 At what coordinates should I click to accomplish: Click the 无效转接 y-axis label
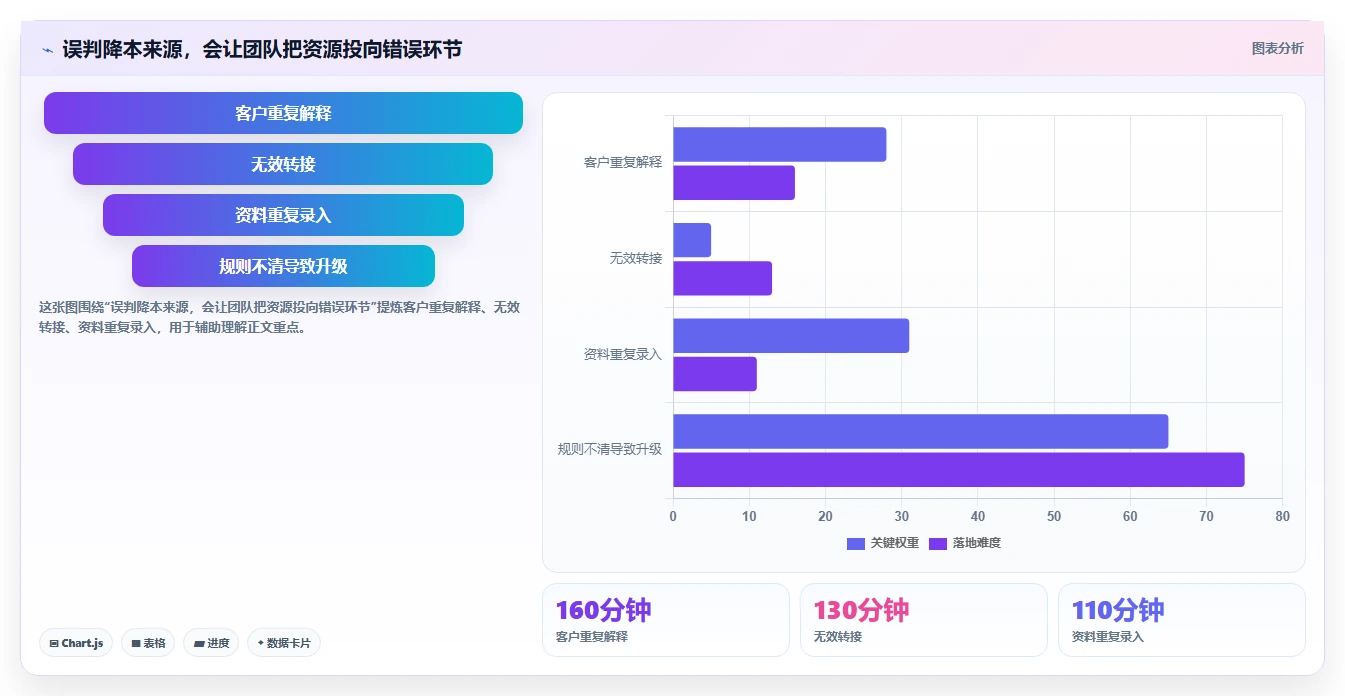coord(636,258)
